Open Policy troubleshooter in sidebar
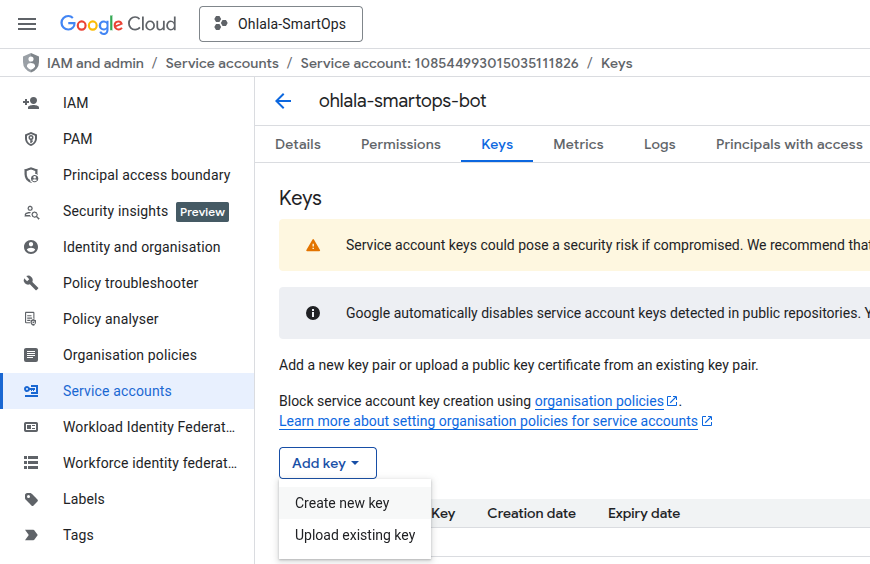This screenshot has width=870, height=564. 128,283
